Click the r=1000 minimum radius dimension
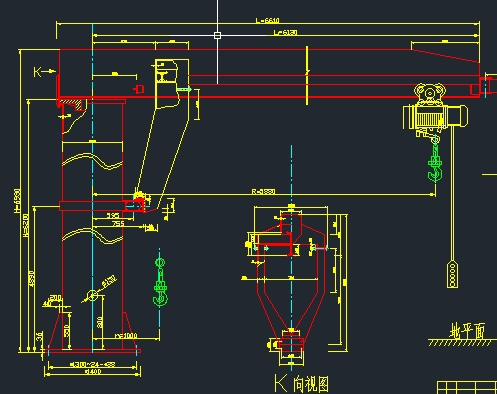 coord(126,335)
